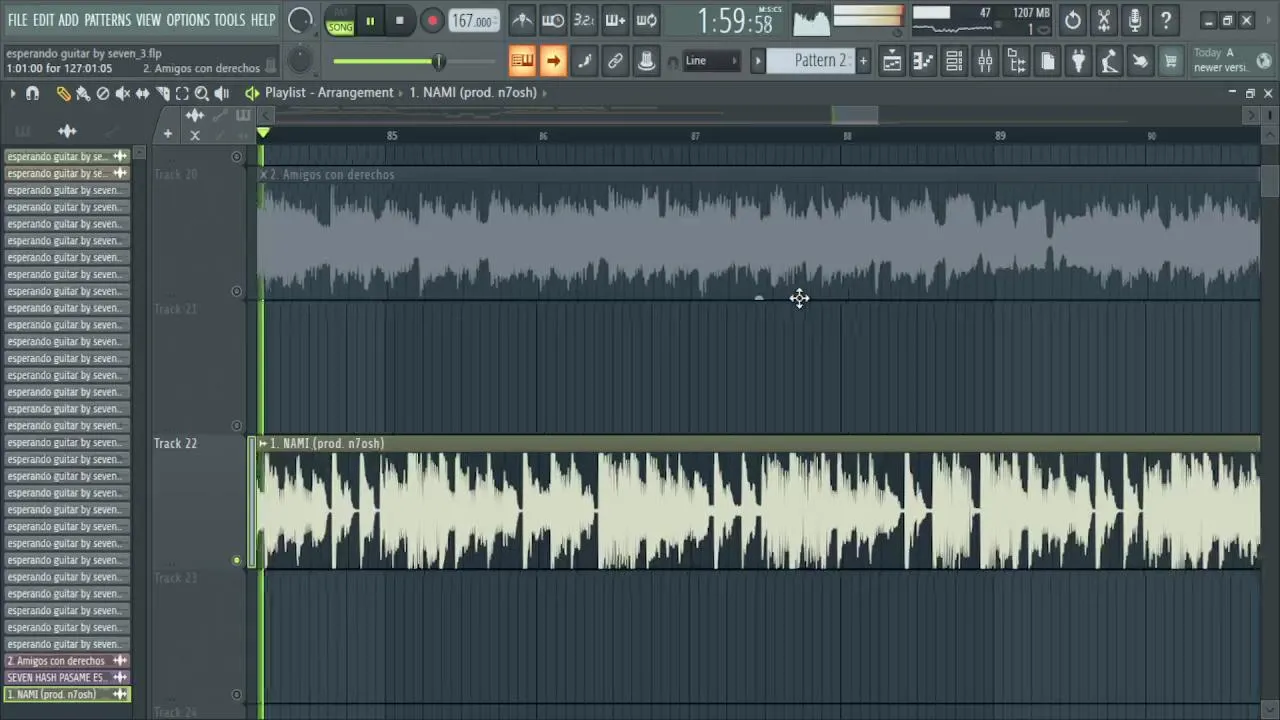Open the Piano roll view button
This screenshot has height=720, width=1280.
[x=923, y=61]
